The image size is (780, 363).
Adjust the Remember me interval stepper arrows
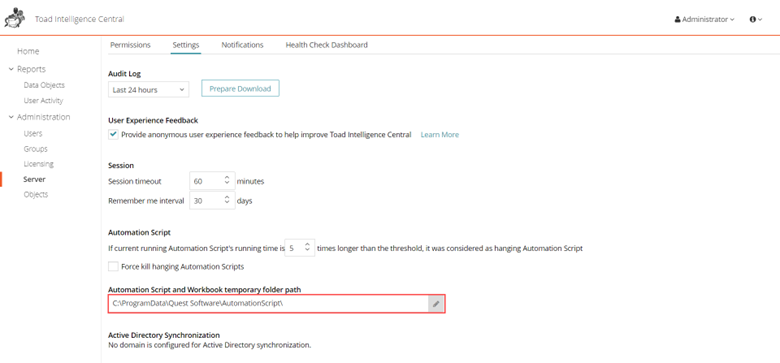pyautogui.click(x=227, y=201)
